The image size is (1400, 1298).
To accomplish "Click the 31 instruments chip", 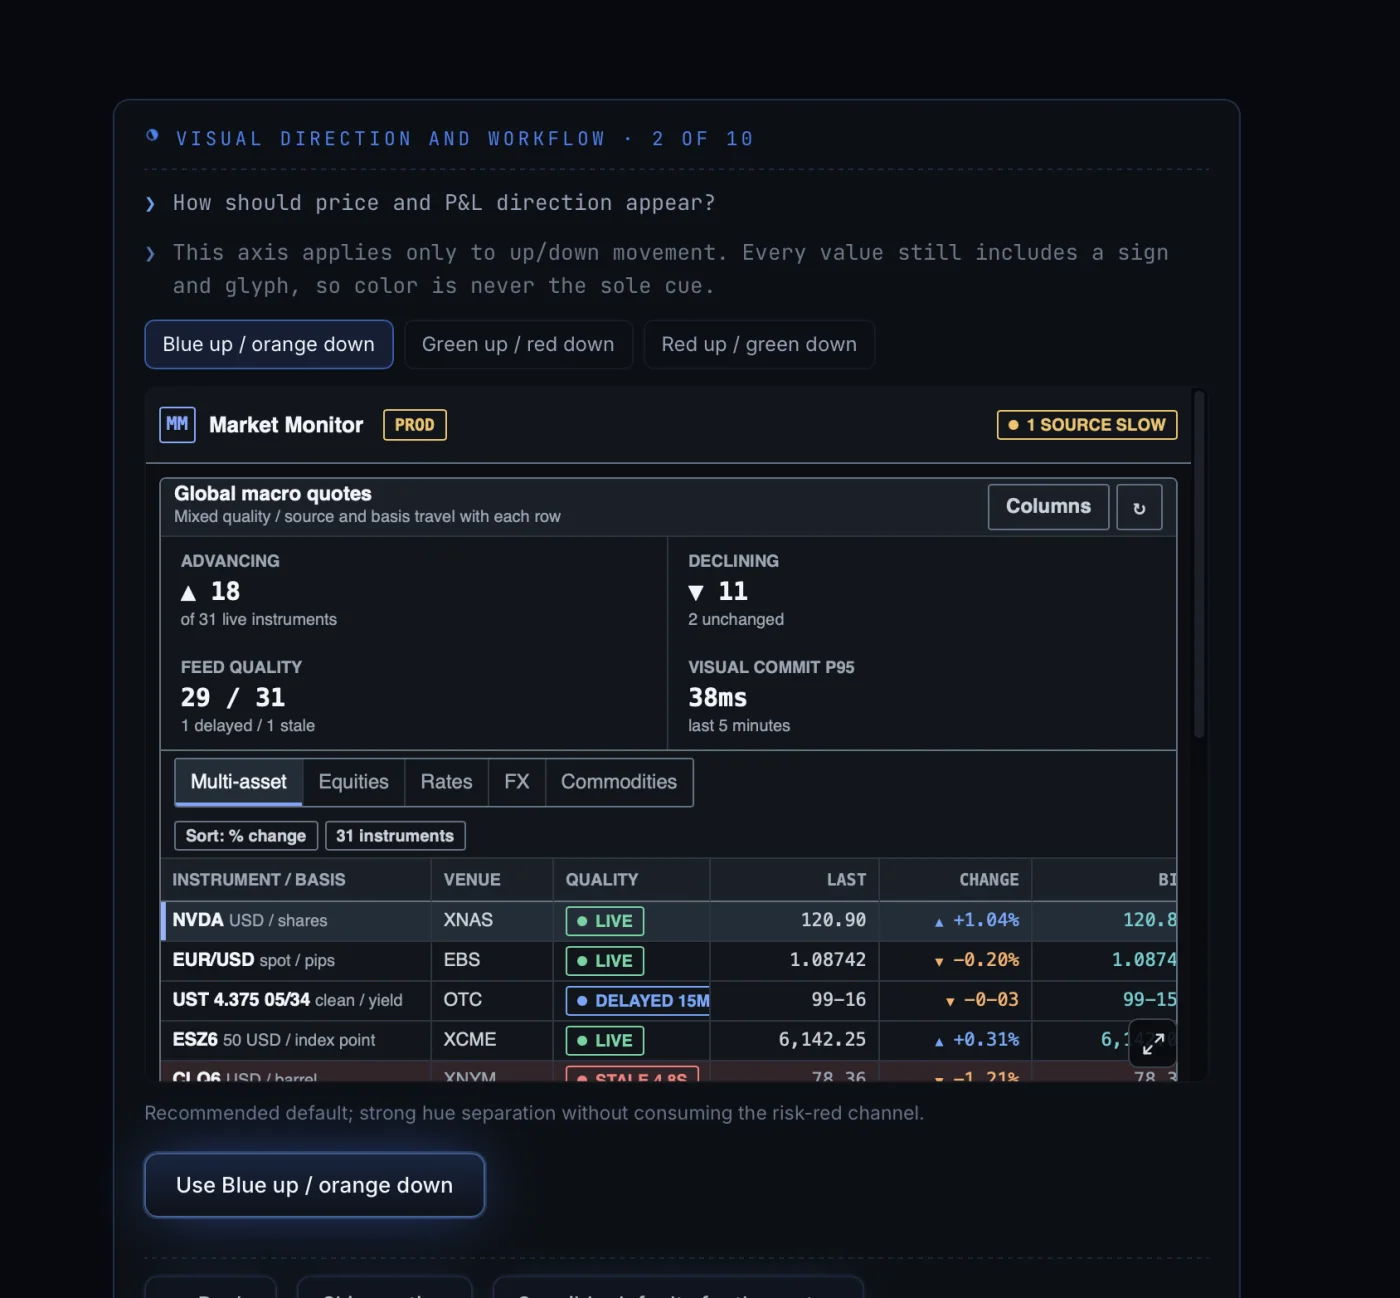I will 395,836.
